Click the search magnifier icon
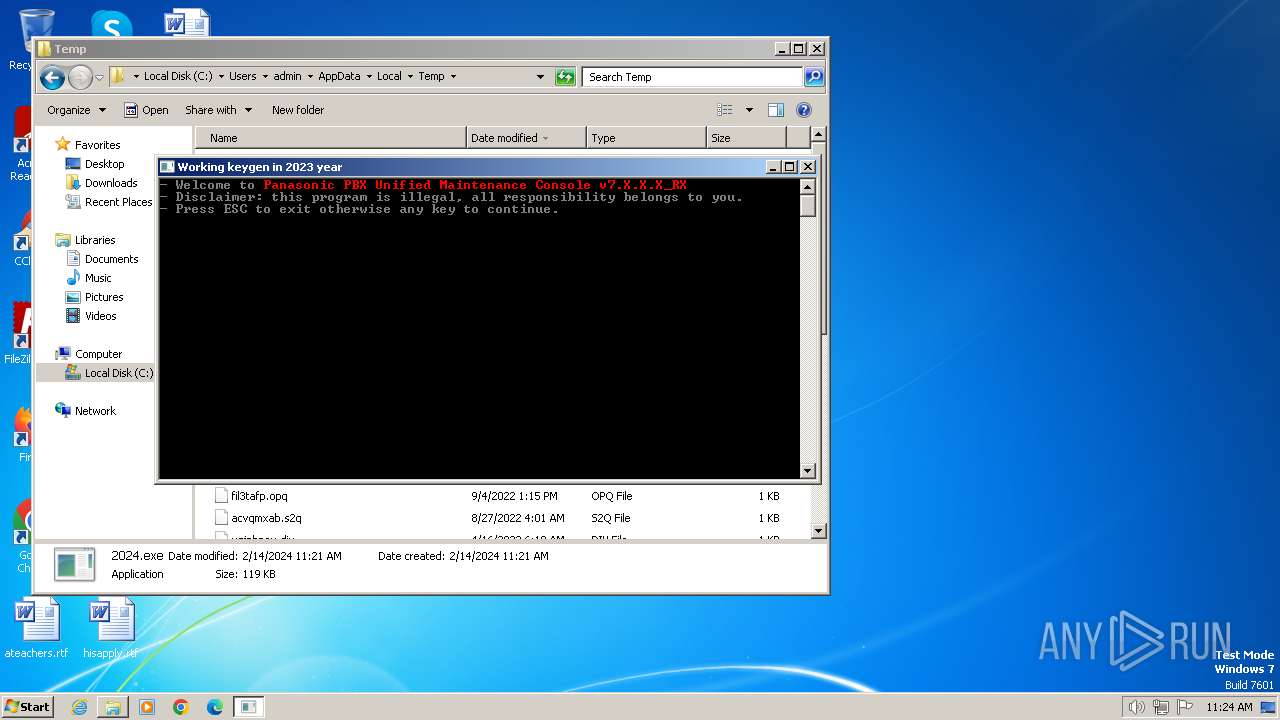1280x720 pixels. (x=814, y=77)
